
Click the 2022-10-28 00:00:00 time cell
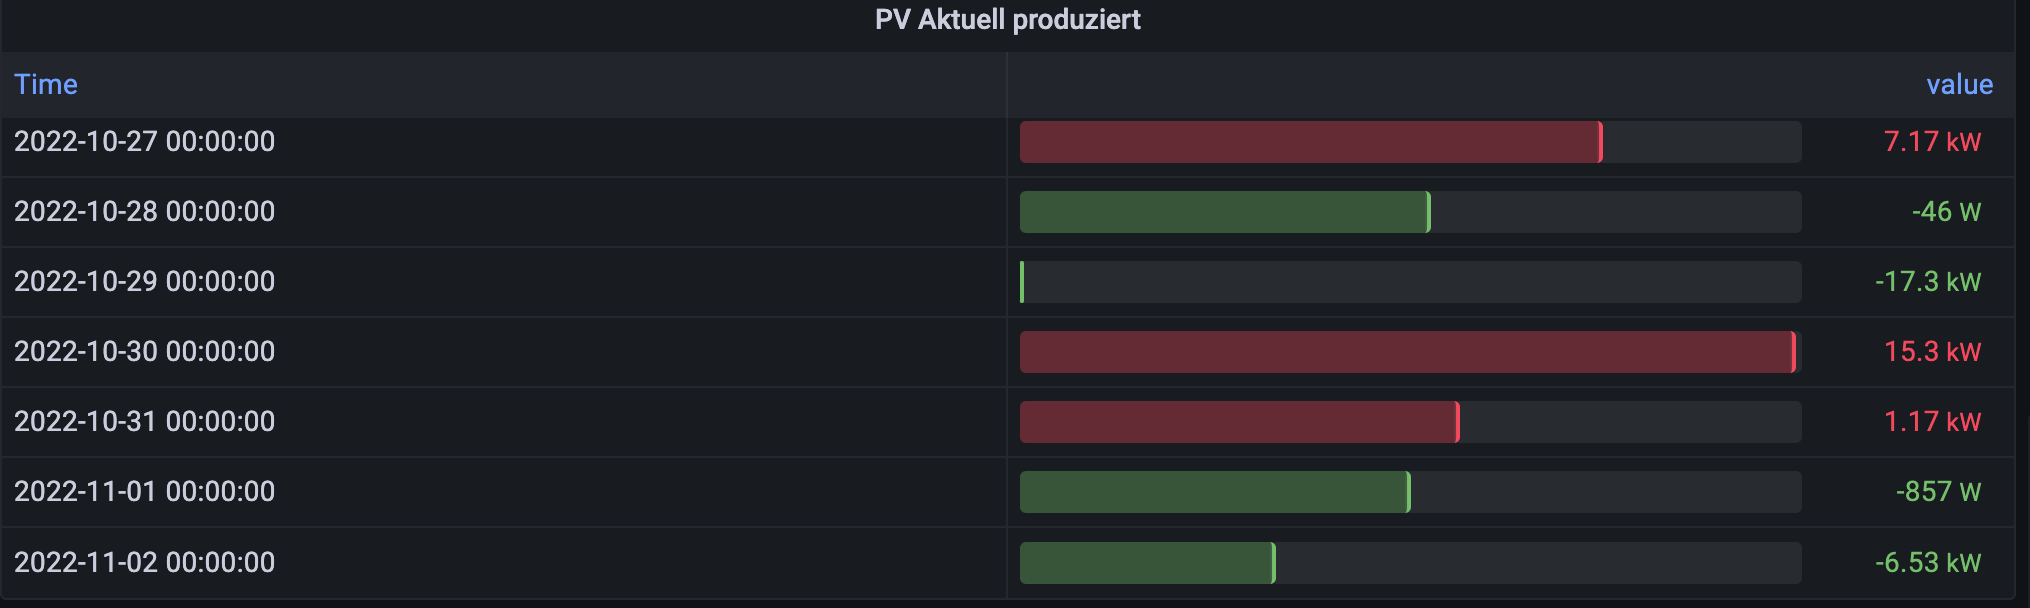(x=144, y=212)
